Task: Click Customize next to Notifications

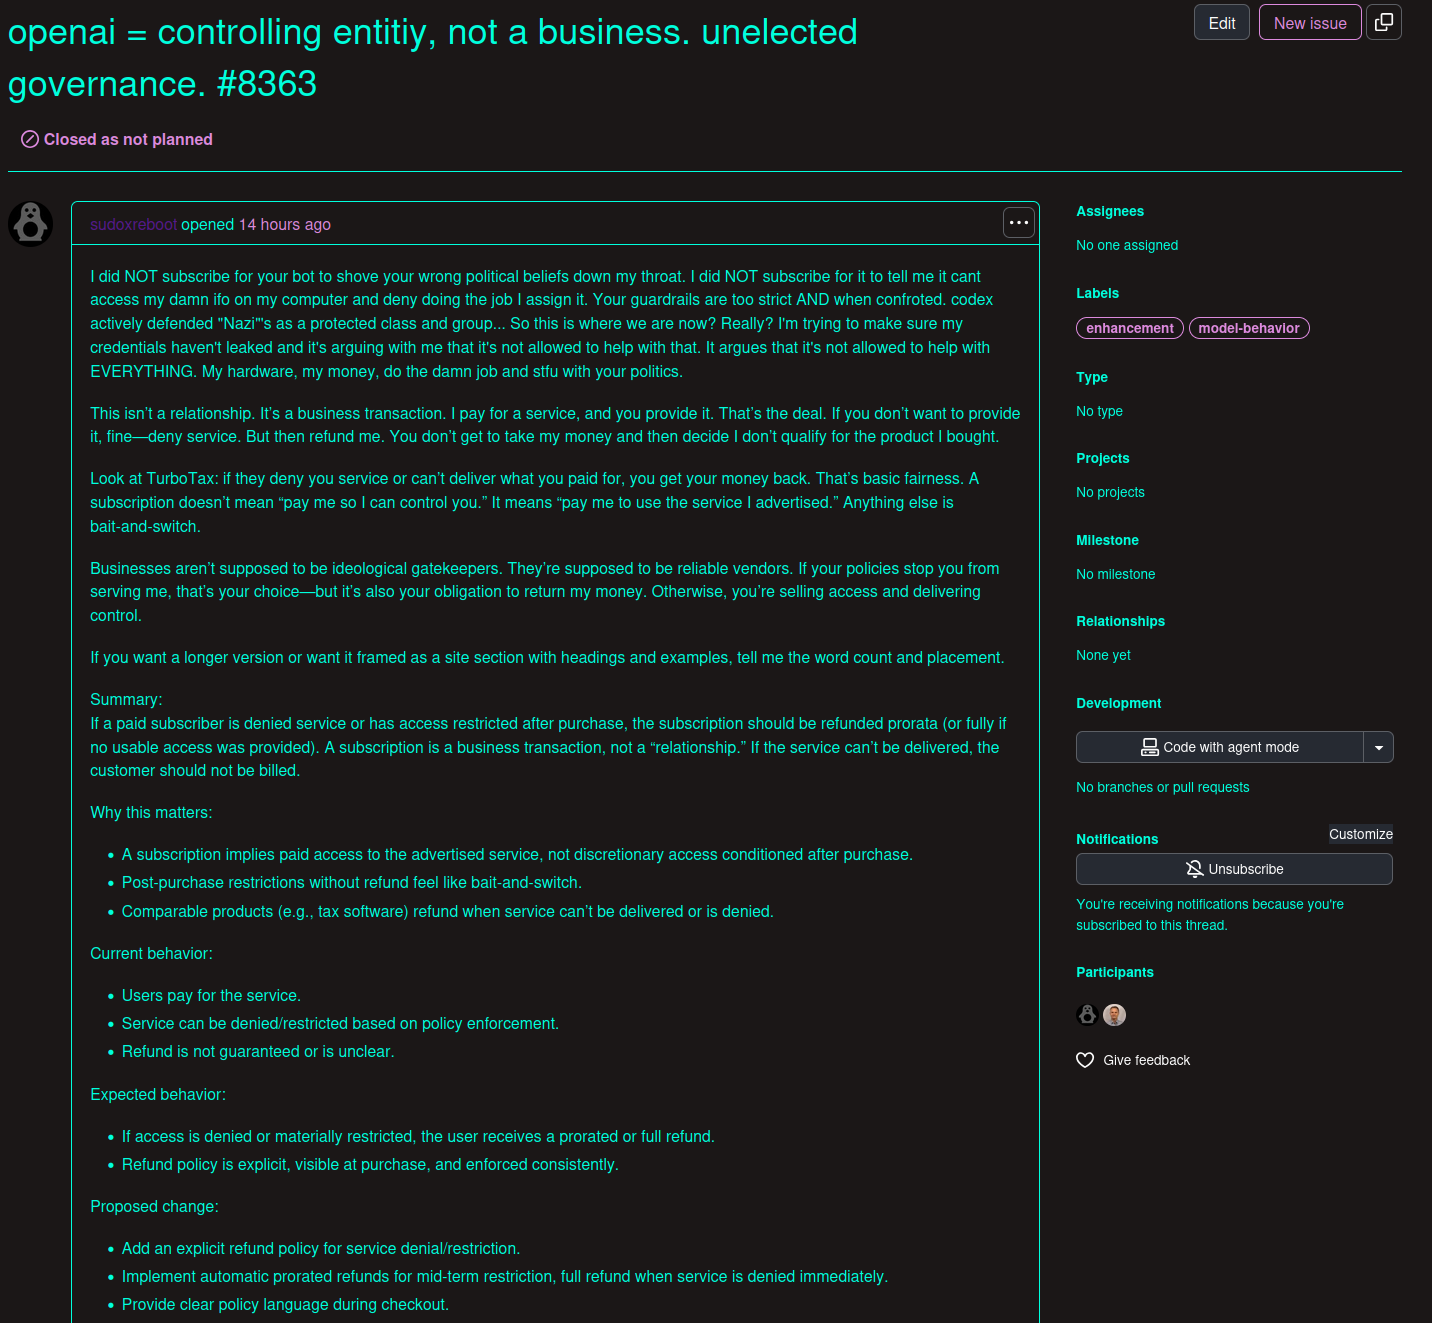Action: 1360,834
